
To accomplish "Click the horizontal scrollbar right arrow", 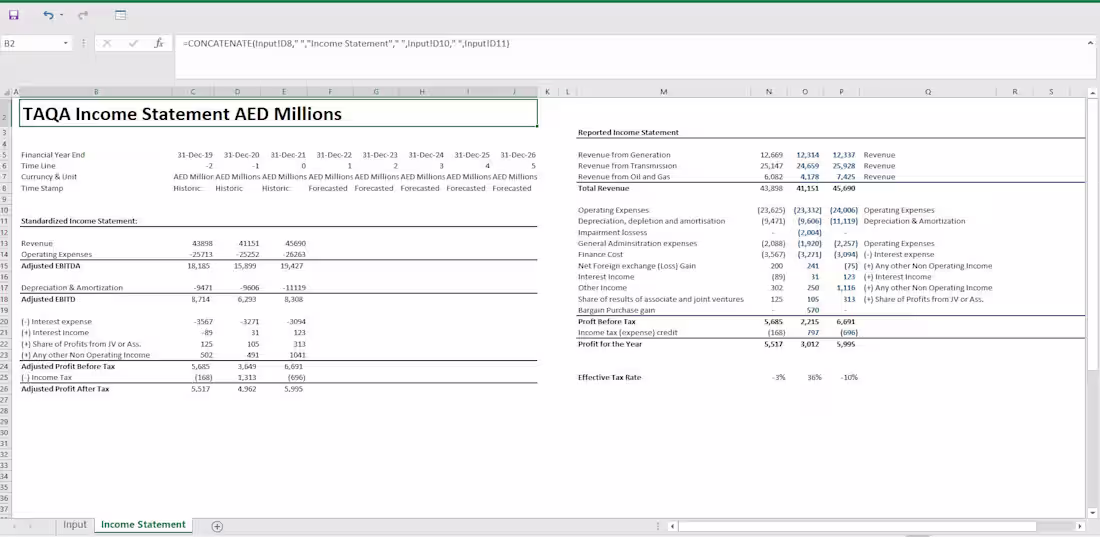I will point(1080,526).
